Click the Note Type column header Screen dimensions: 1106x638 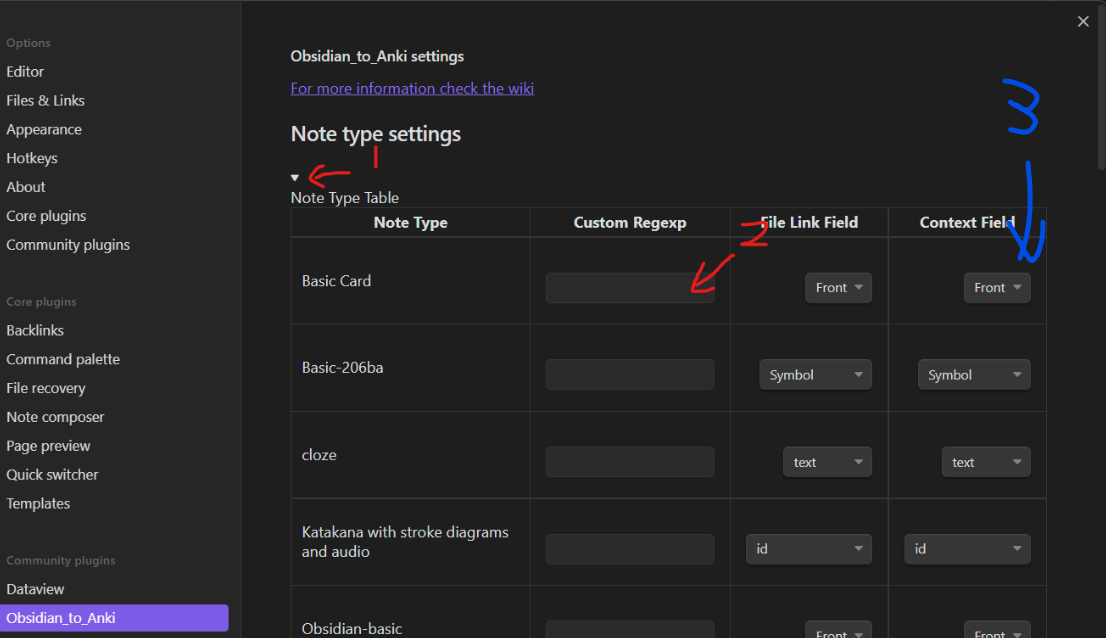[411, 223]
